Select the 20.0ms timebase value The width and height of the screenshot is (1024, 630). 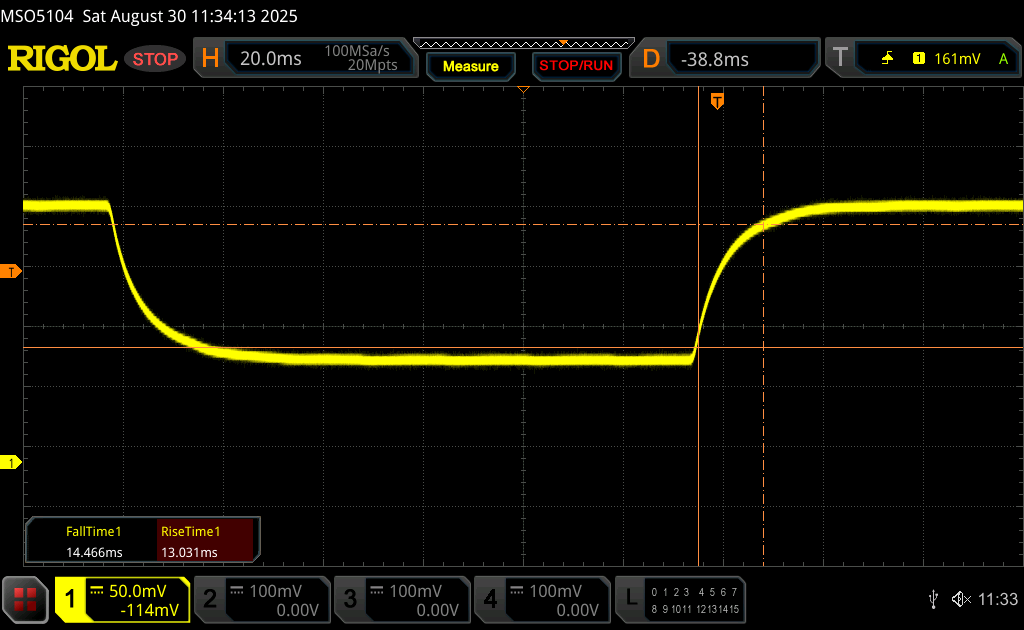[270, 59]
